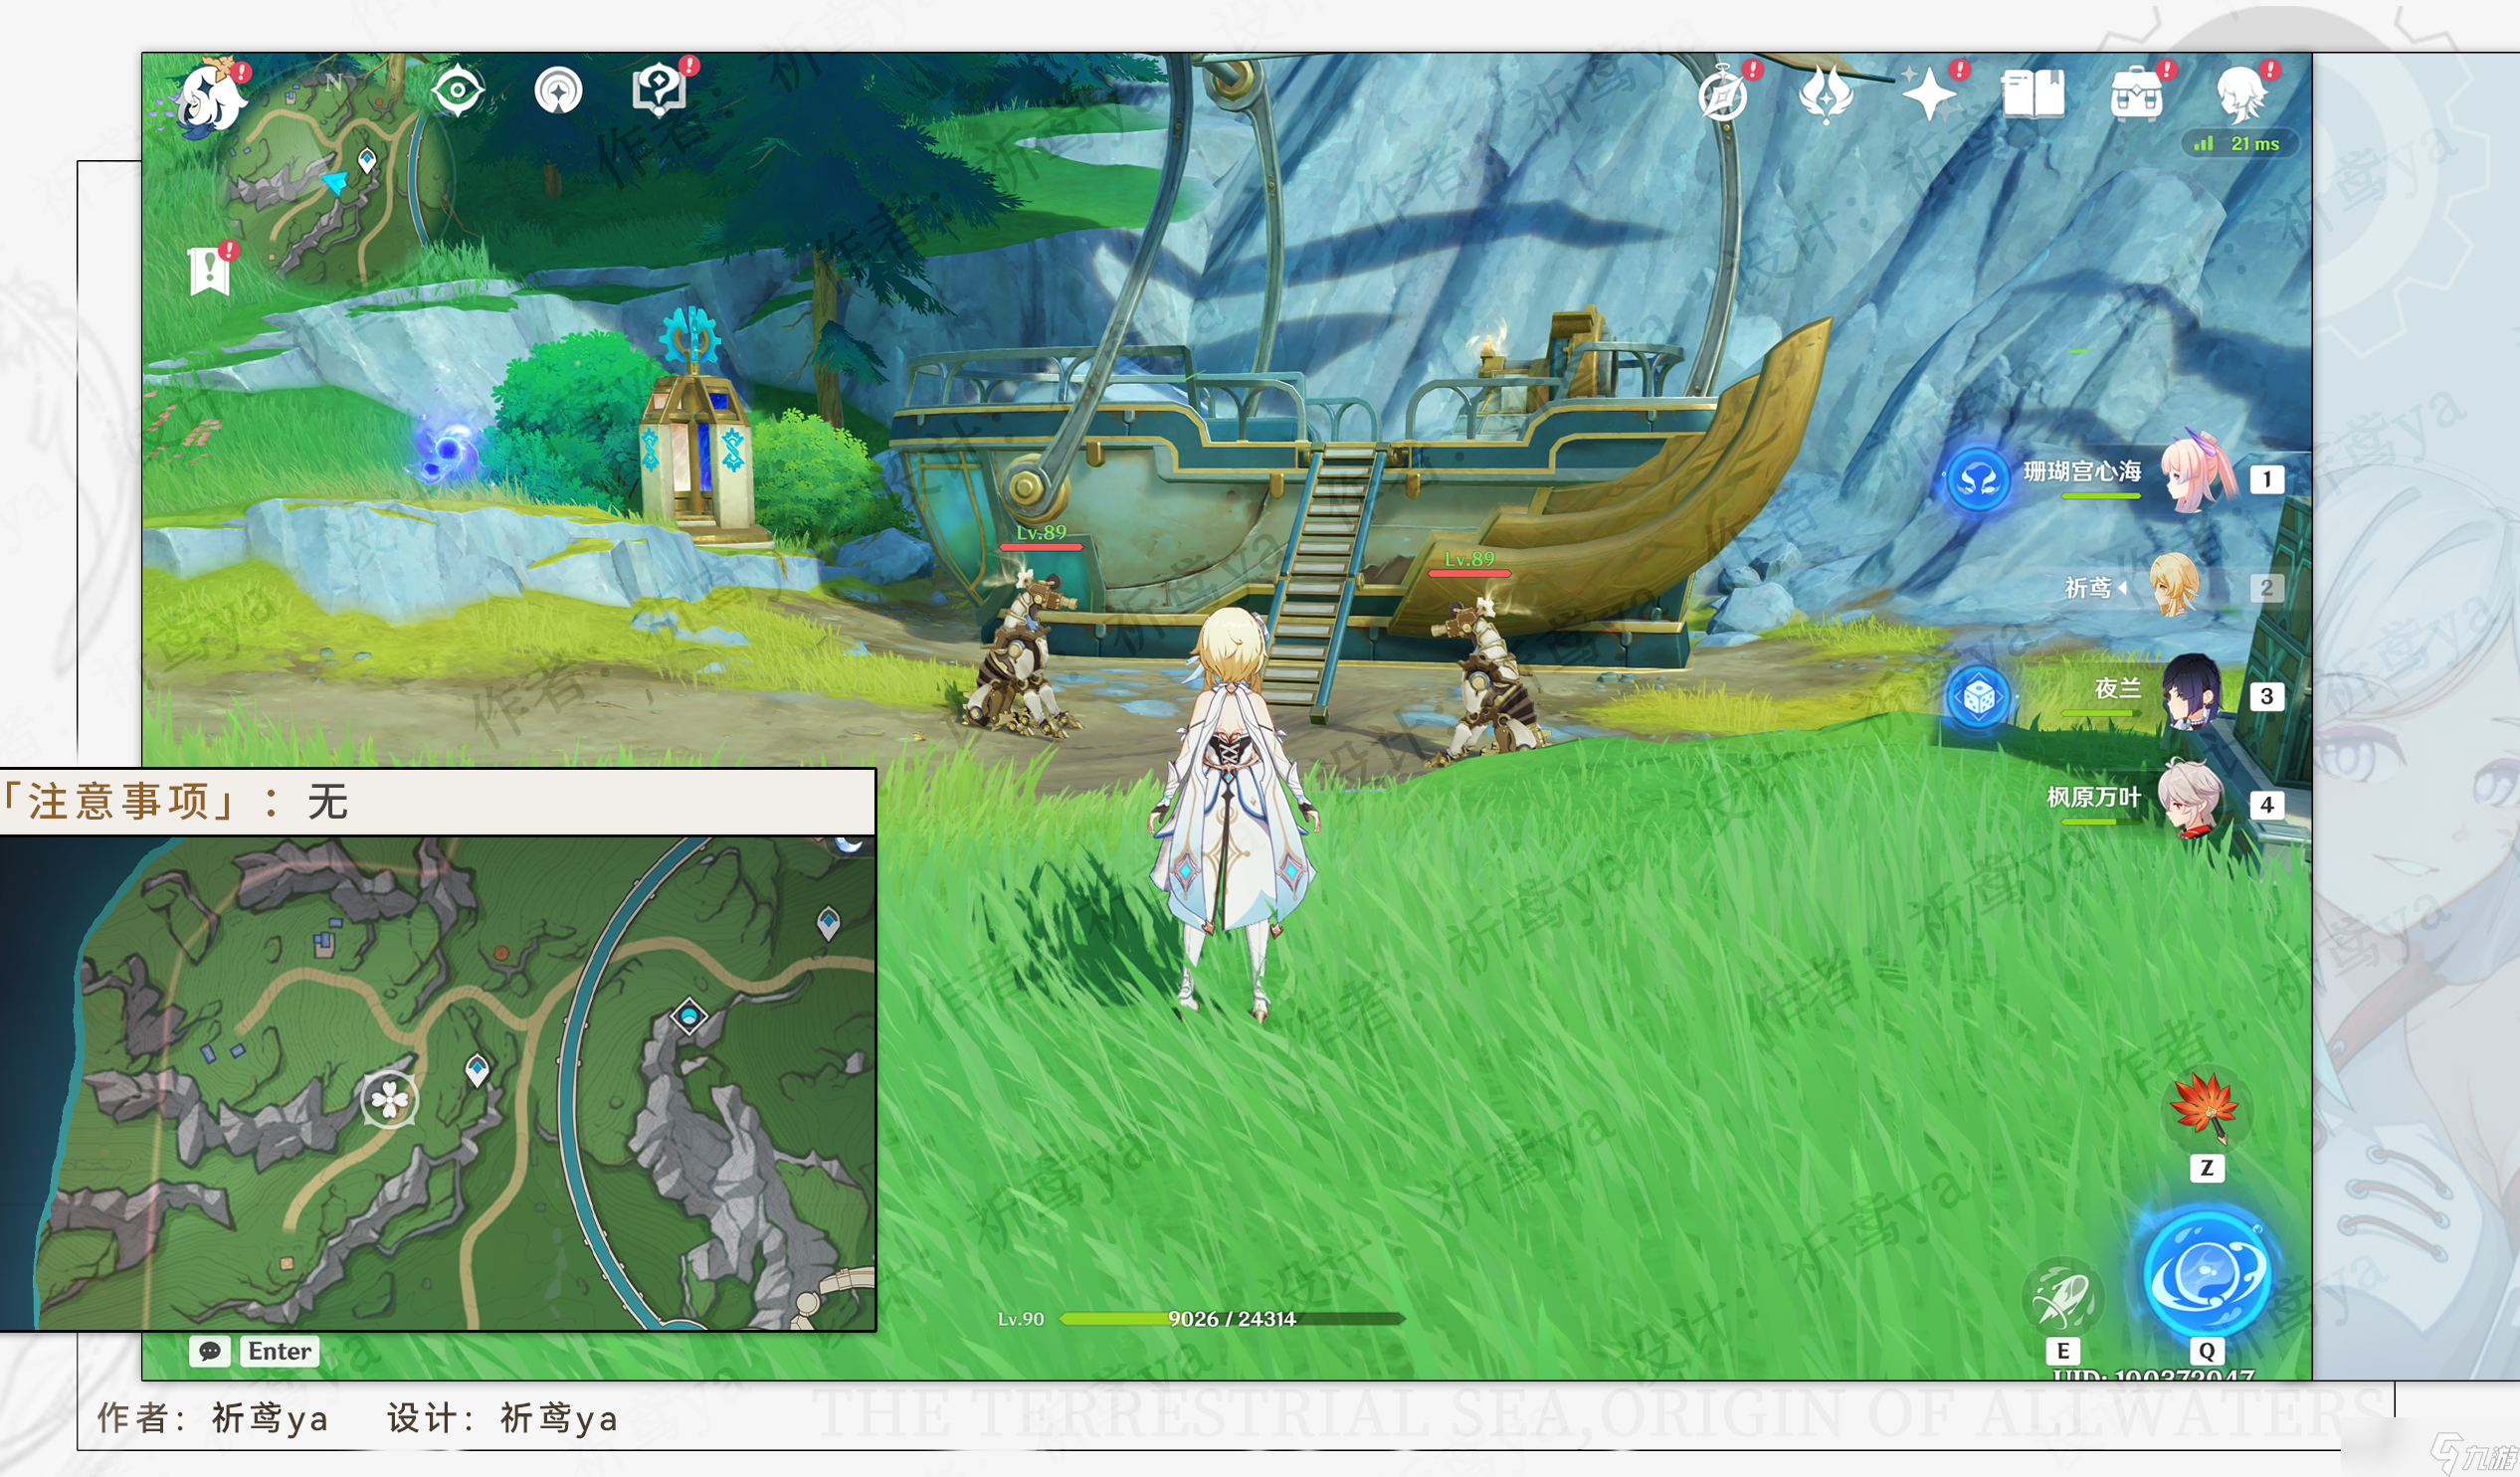
Task: Click the 作者:祈鸢ya credit text
Action: (212, 1418)
